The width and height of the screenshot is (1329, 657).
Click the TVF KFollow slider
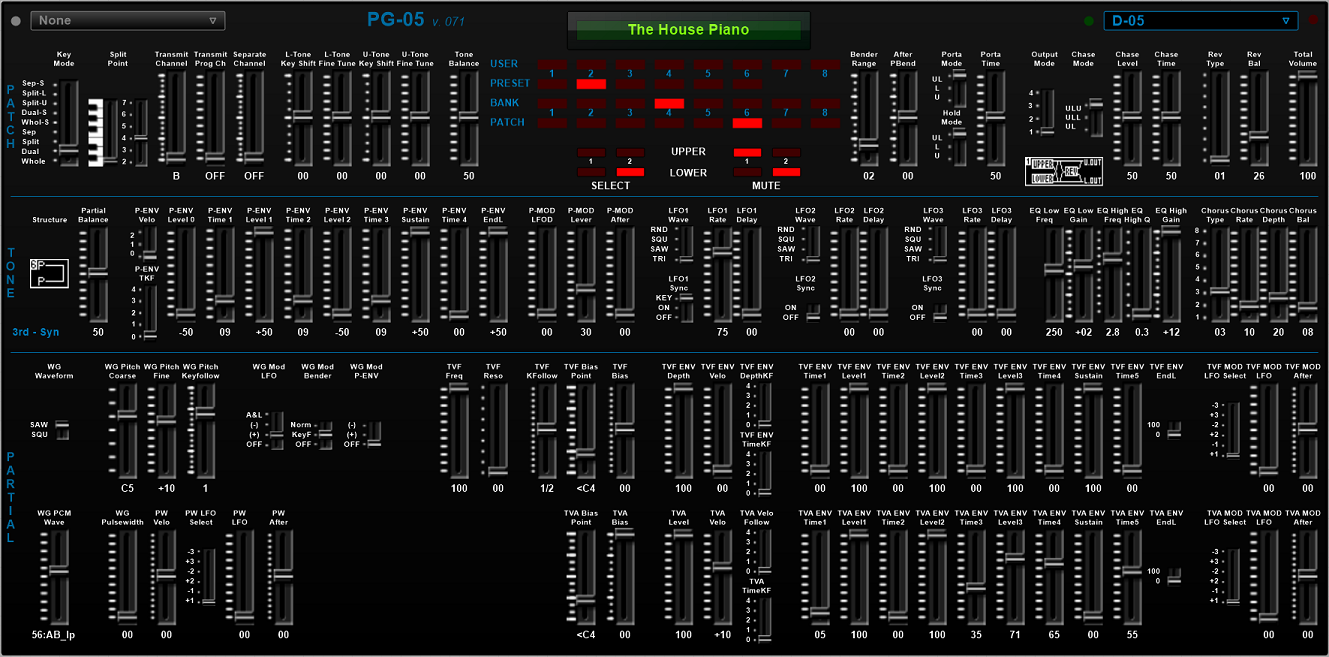point(546,430)
